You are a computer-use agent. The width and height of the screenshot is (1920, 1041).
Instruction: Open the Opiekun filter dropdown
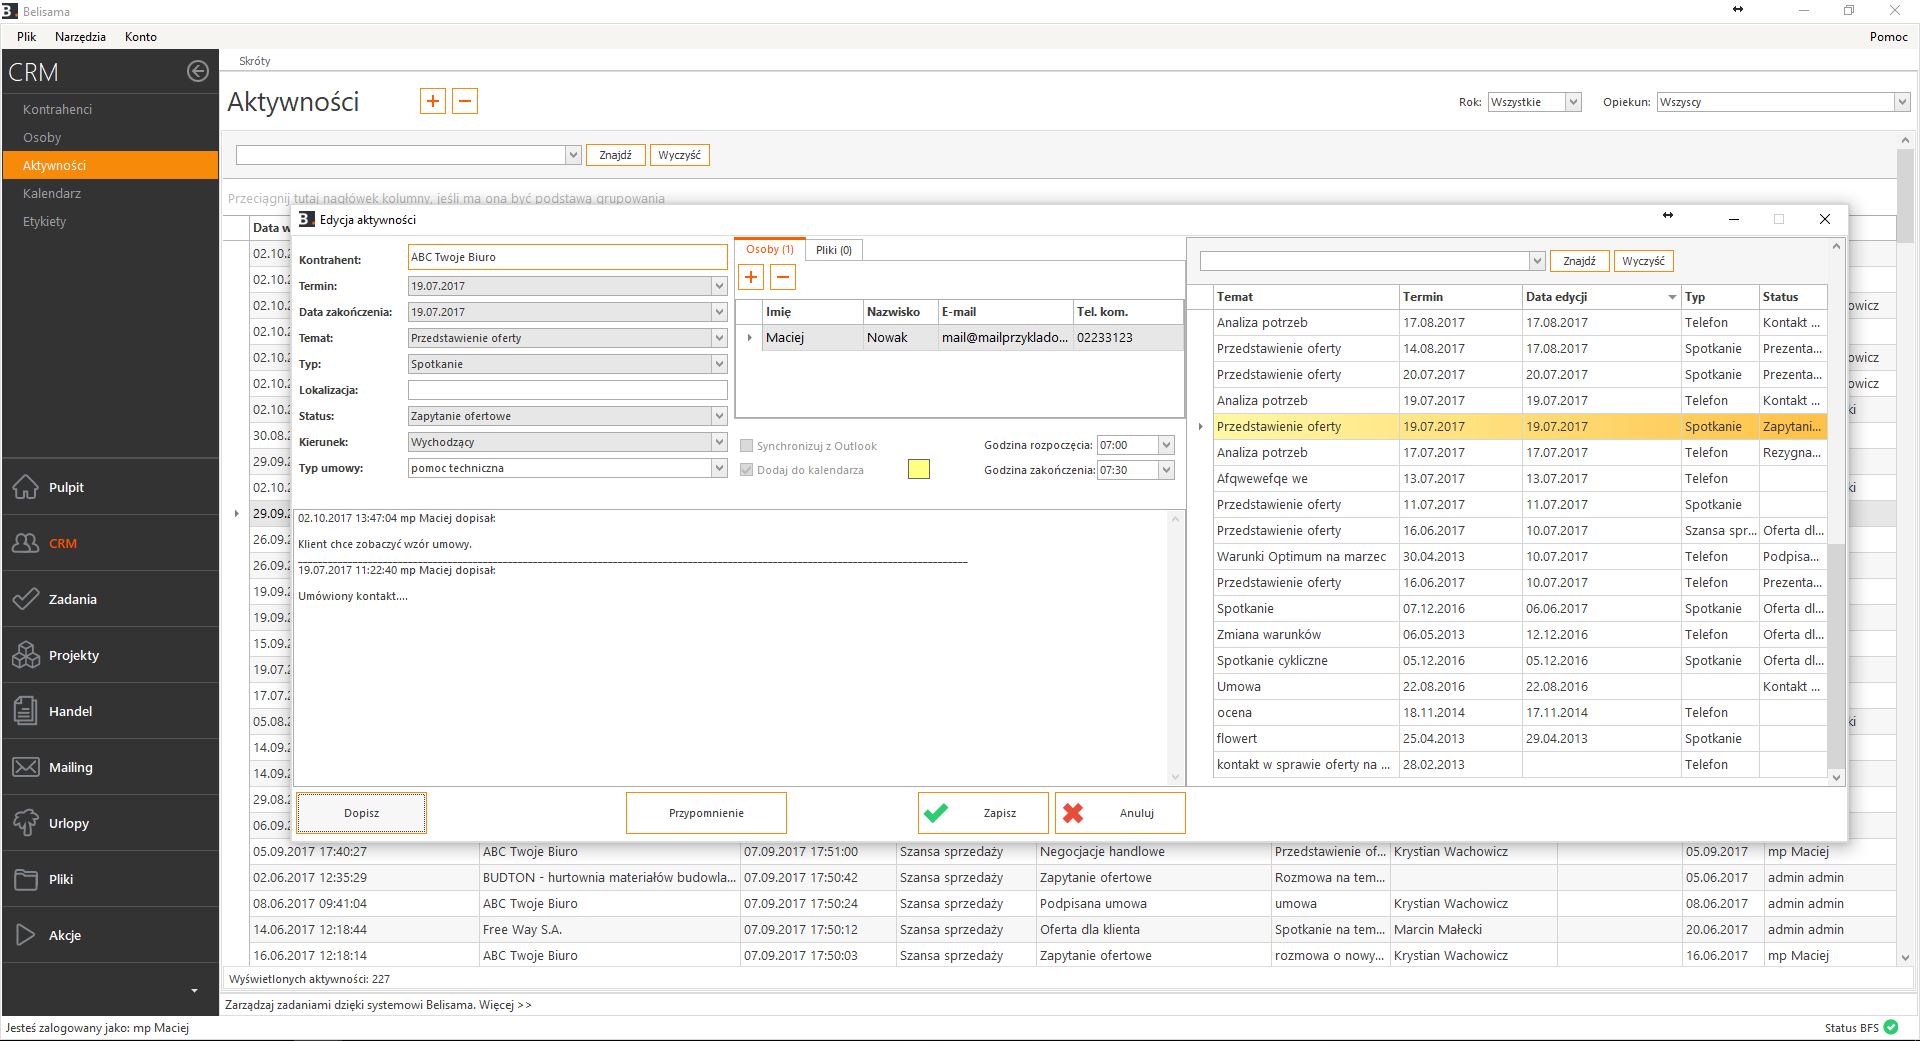[x=1901, y=102]
